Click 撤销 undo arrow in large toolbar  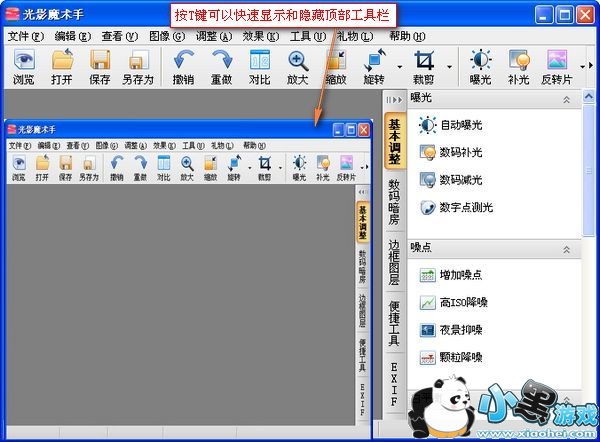184,60
